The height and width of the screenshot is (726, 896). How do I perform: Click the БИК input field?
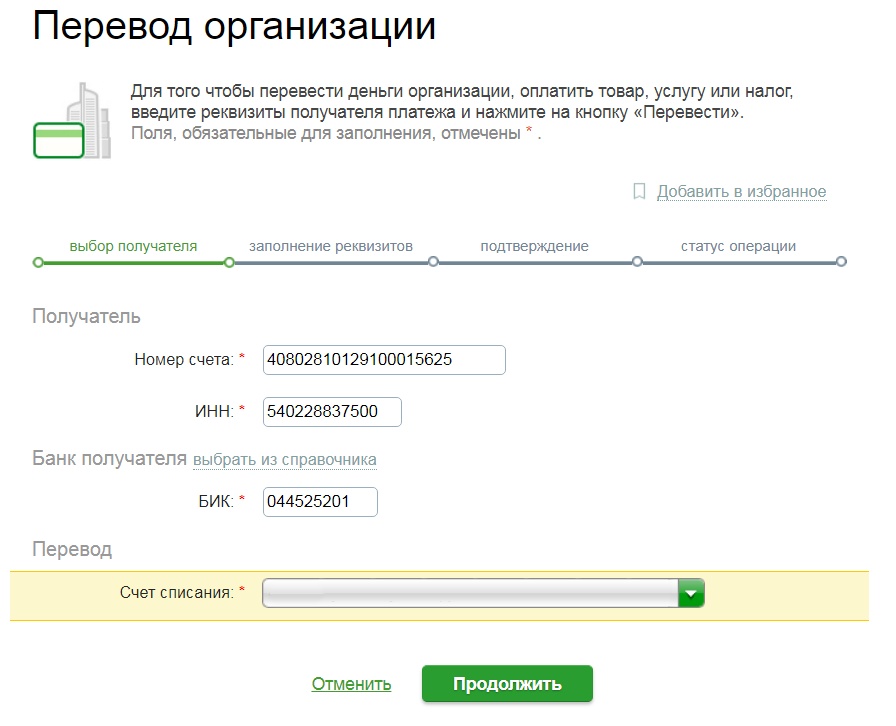pos(320,502)
